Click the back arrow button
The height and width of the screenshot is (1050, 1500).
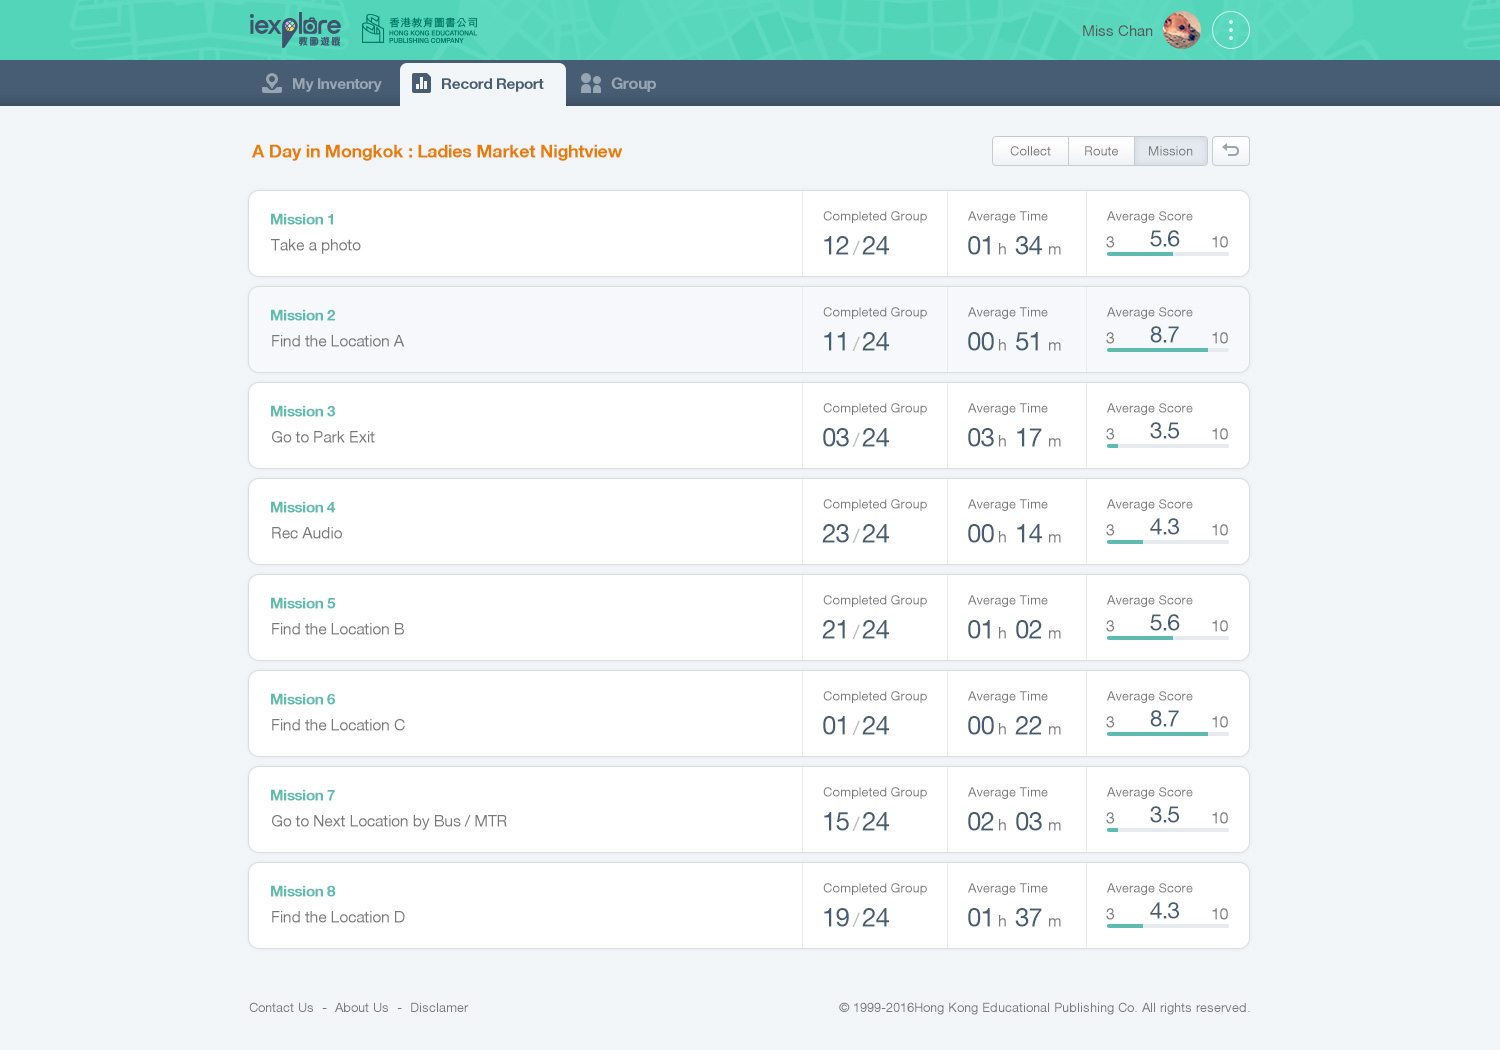[x=1230, y=151]
